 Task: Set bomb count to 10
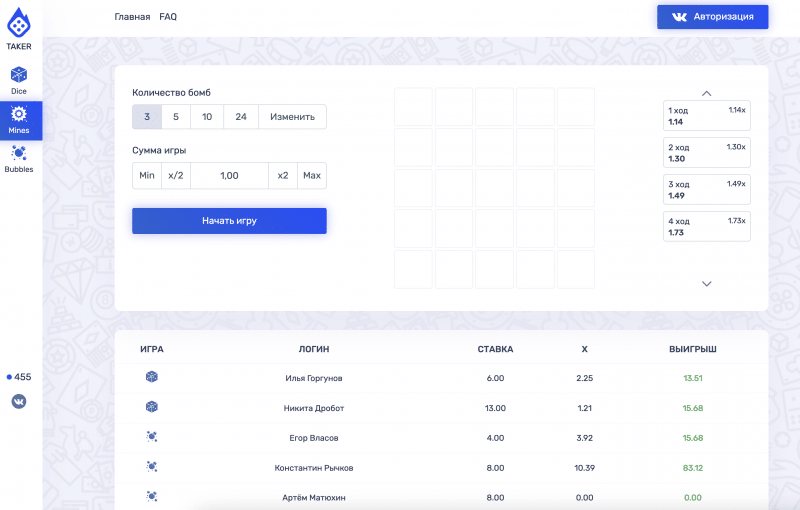[207, 117]
